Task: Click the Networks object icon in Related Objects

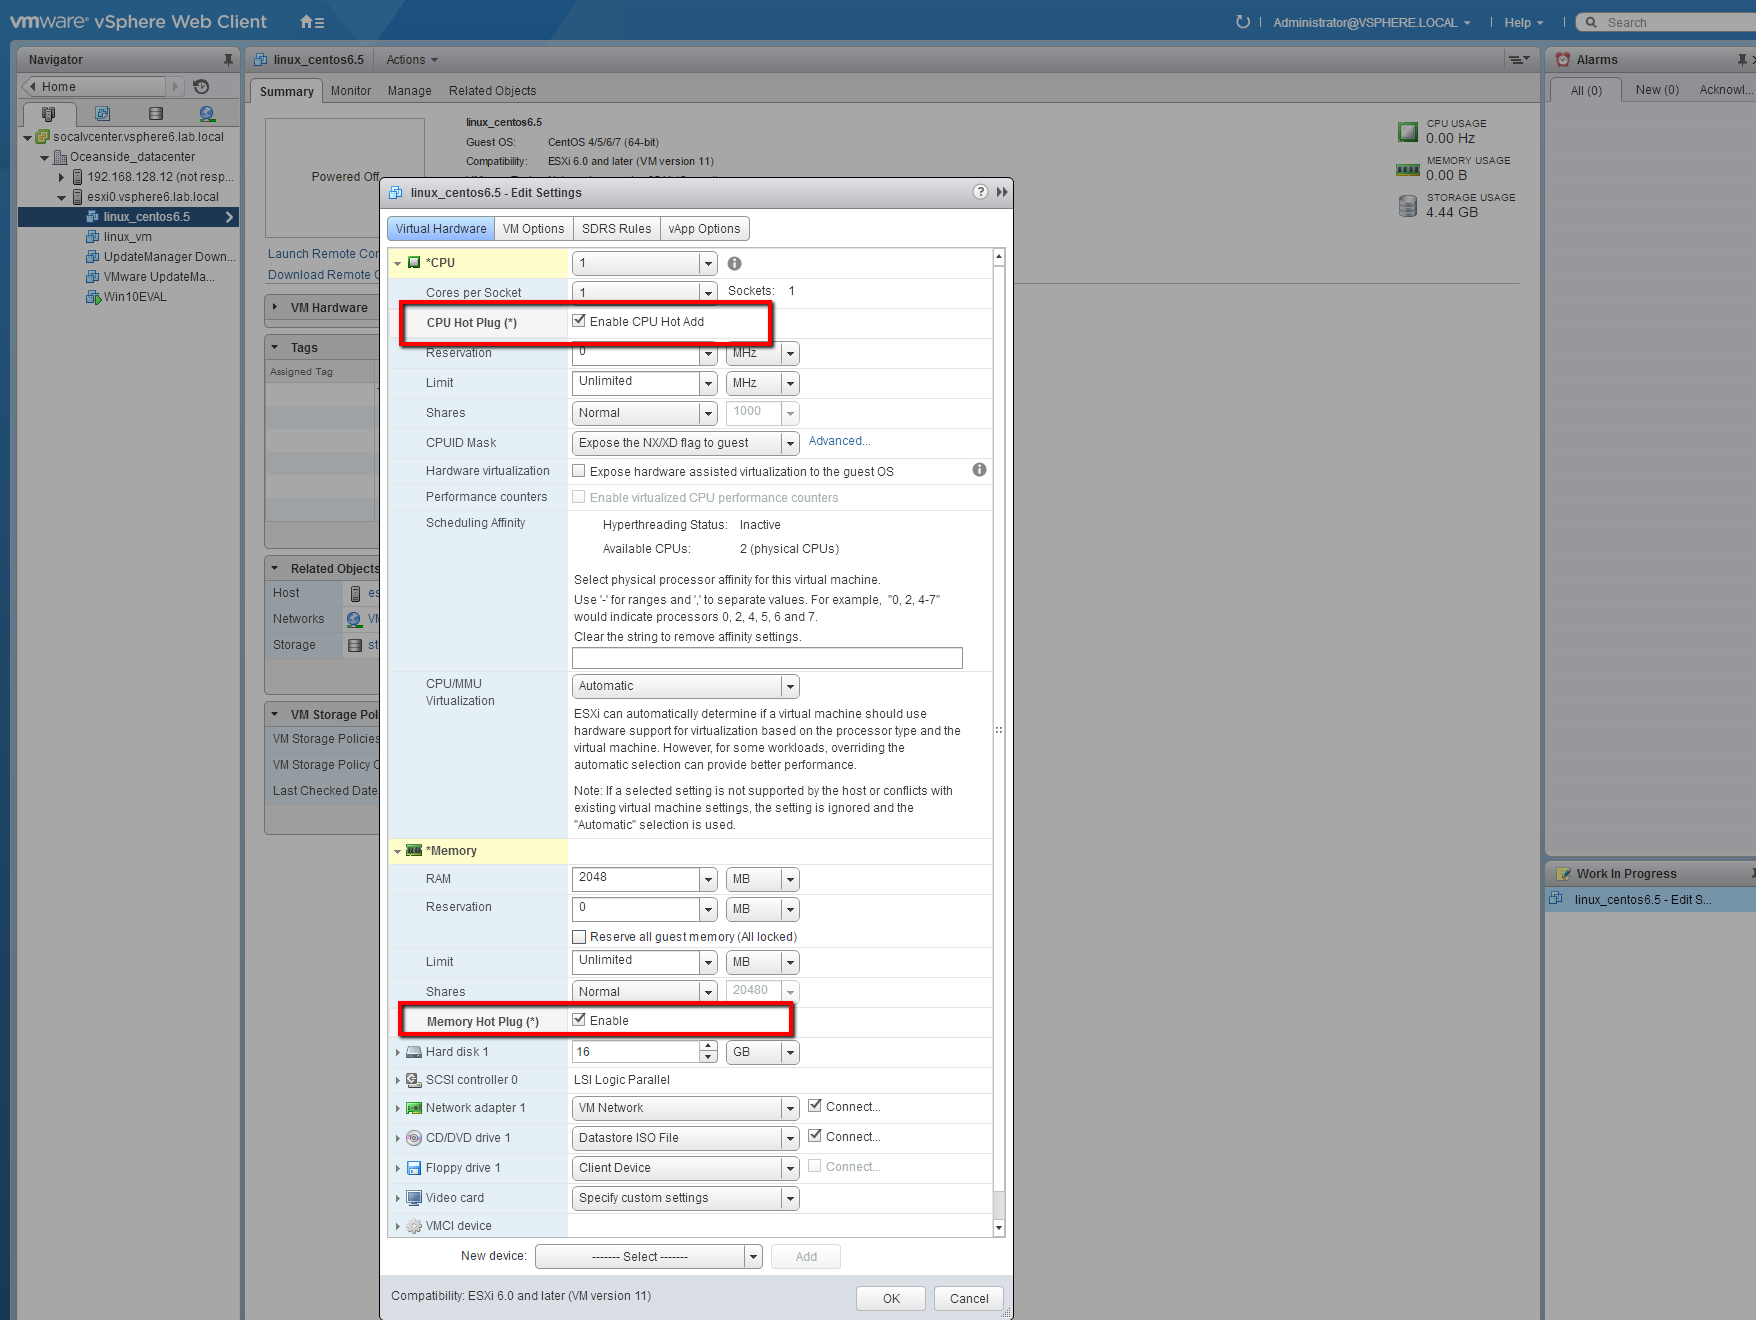Action: (354, 619)
